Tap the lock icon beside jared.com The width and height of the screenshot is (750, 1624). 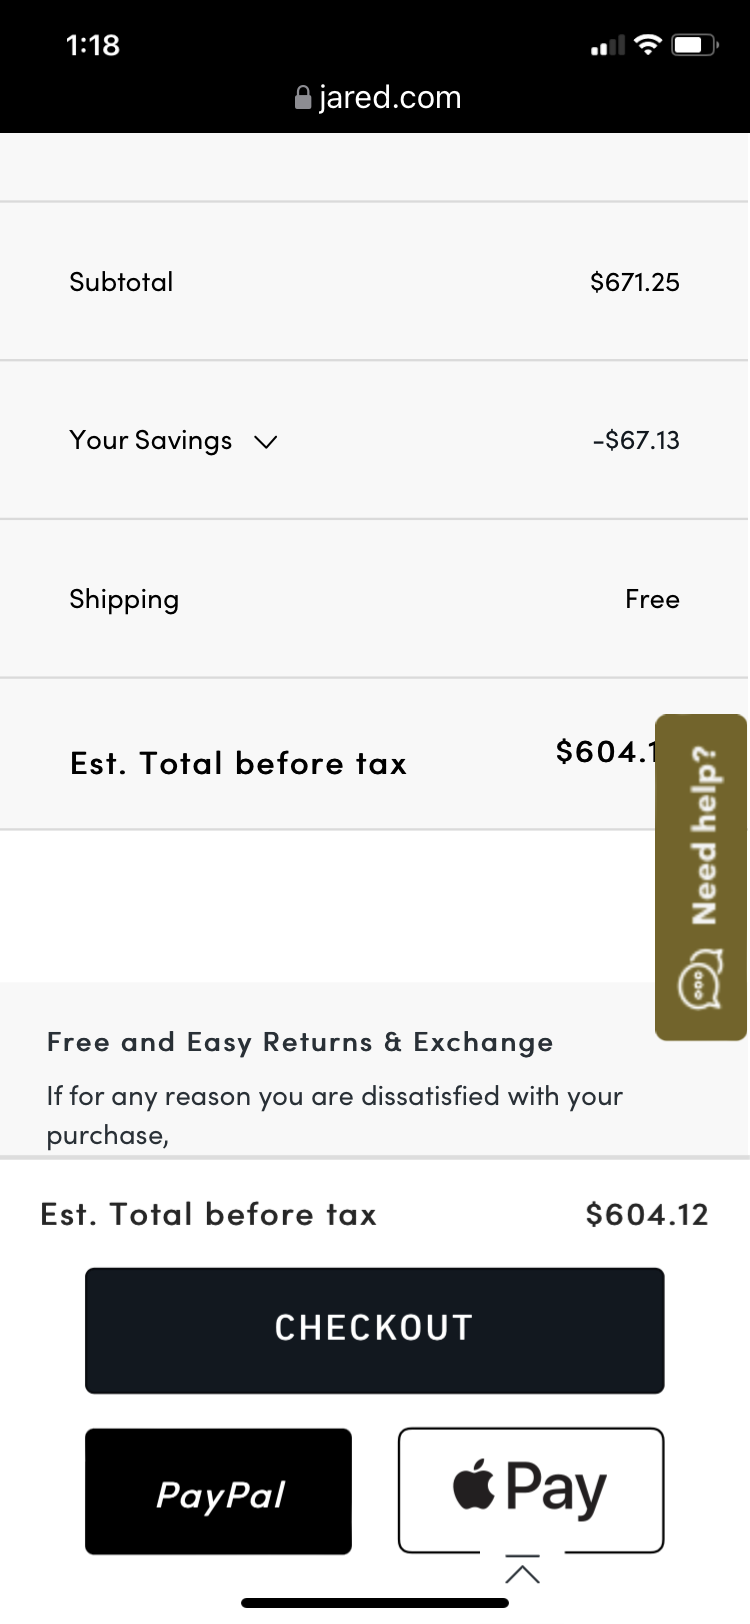click(303, 97)
